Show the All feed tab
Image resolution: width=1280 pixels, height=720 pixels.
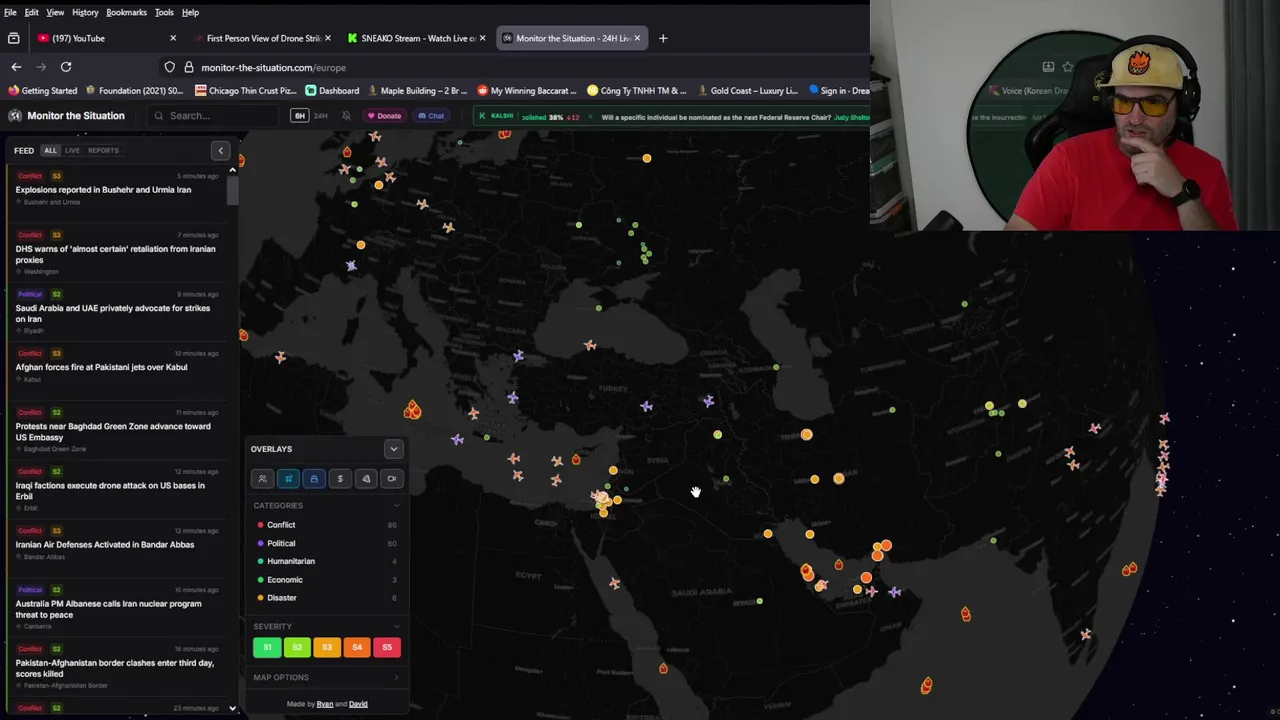point(50,150)
